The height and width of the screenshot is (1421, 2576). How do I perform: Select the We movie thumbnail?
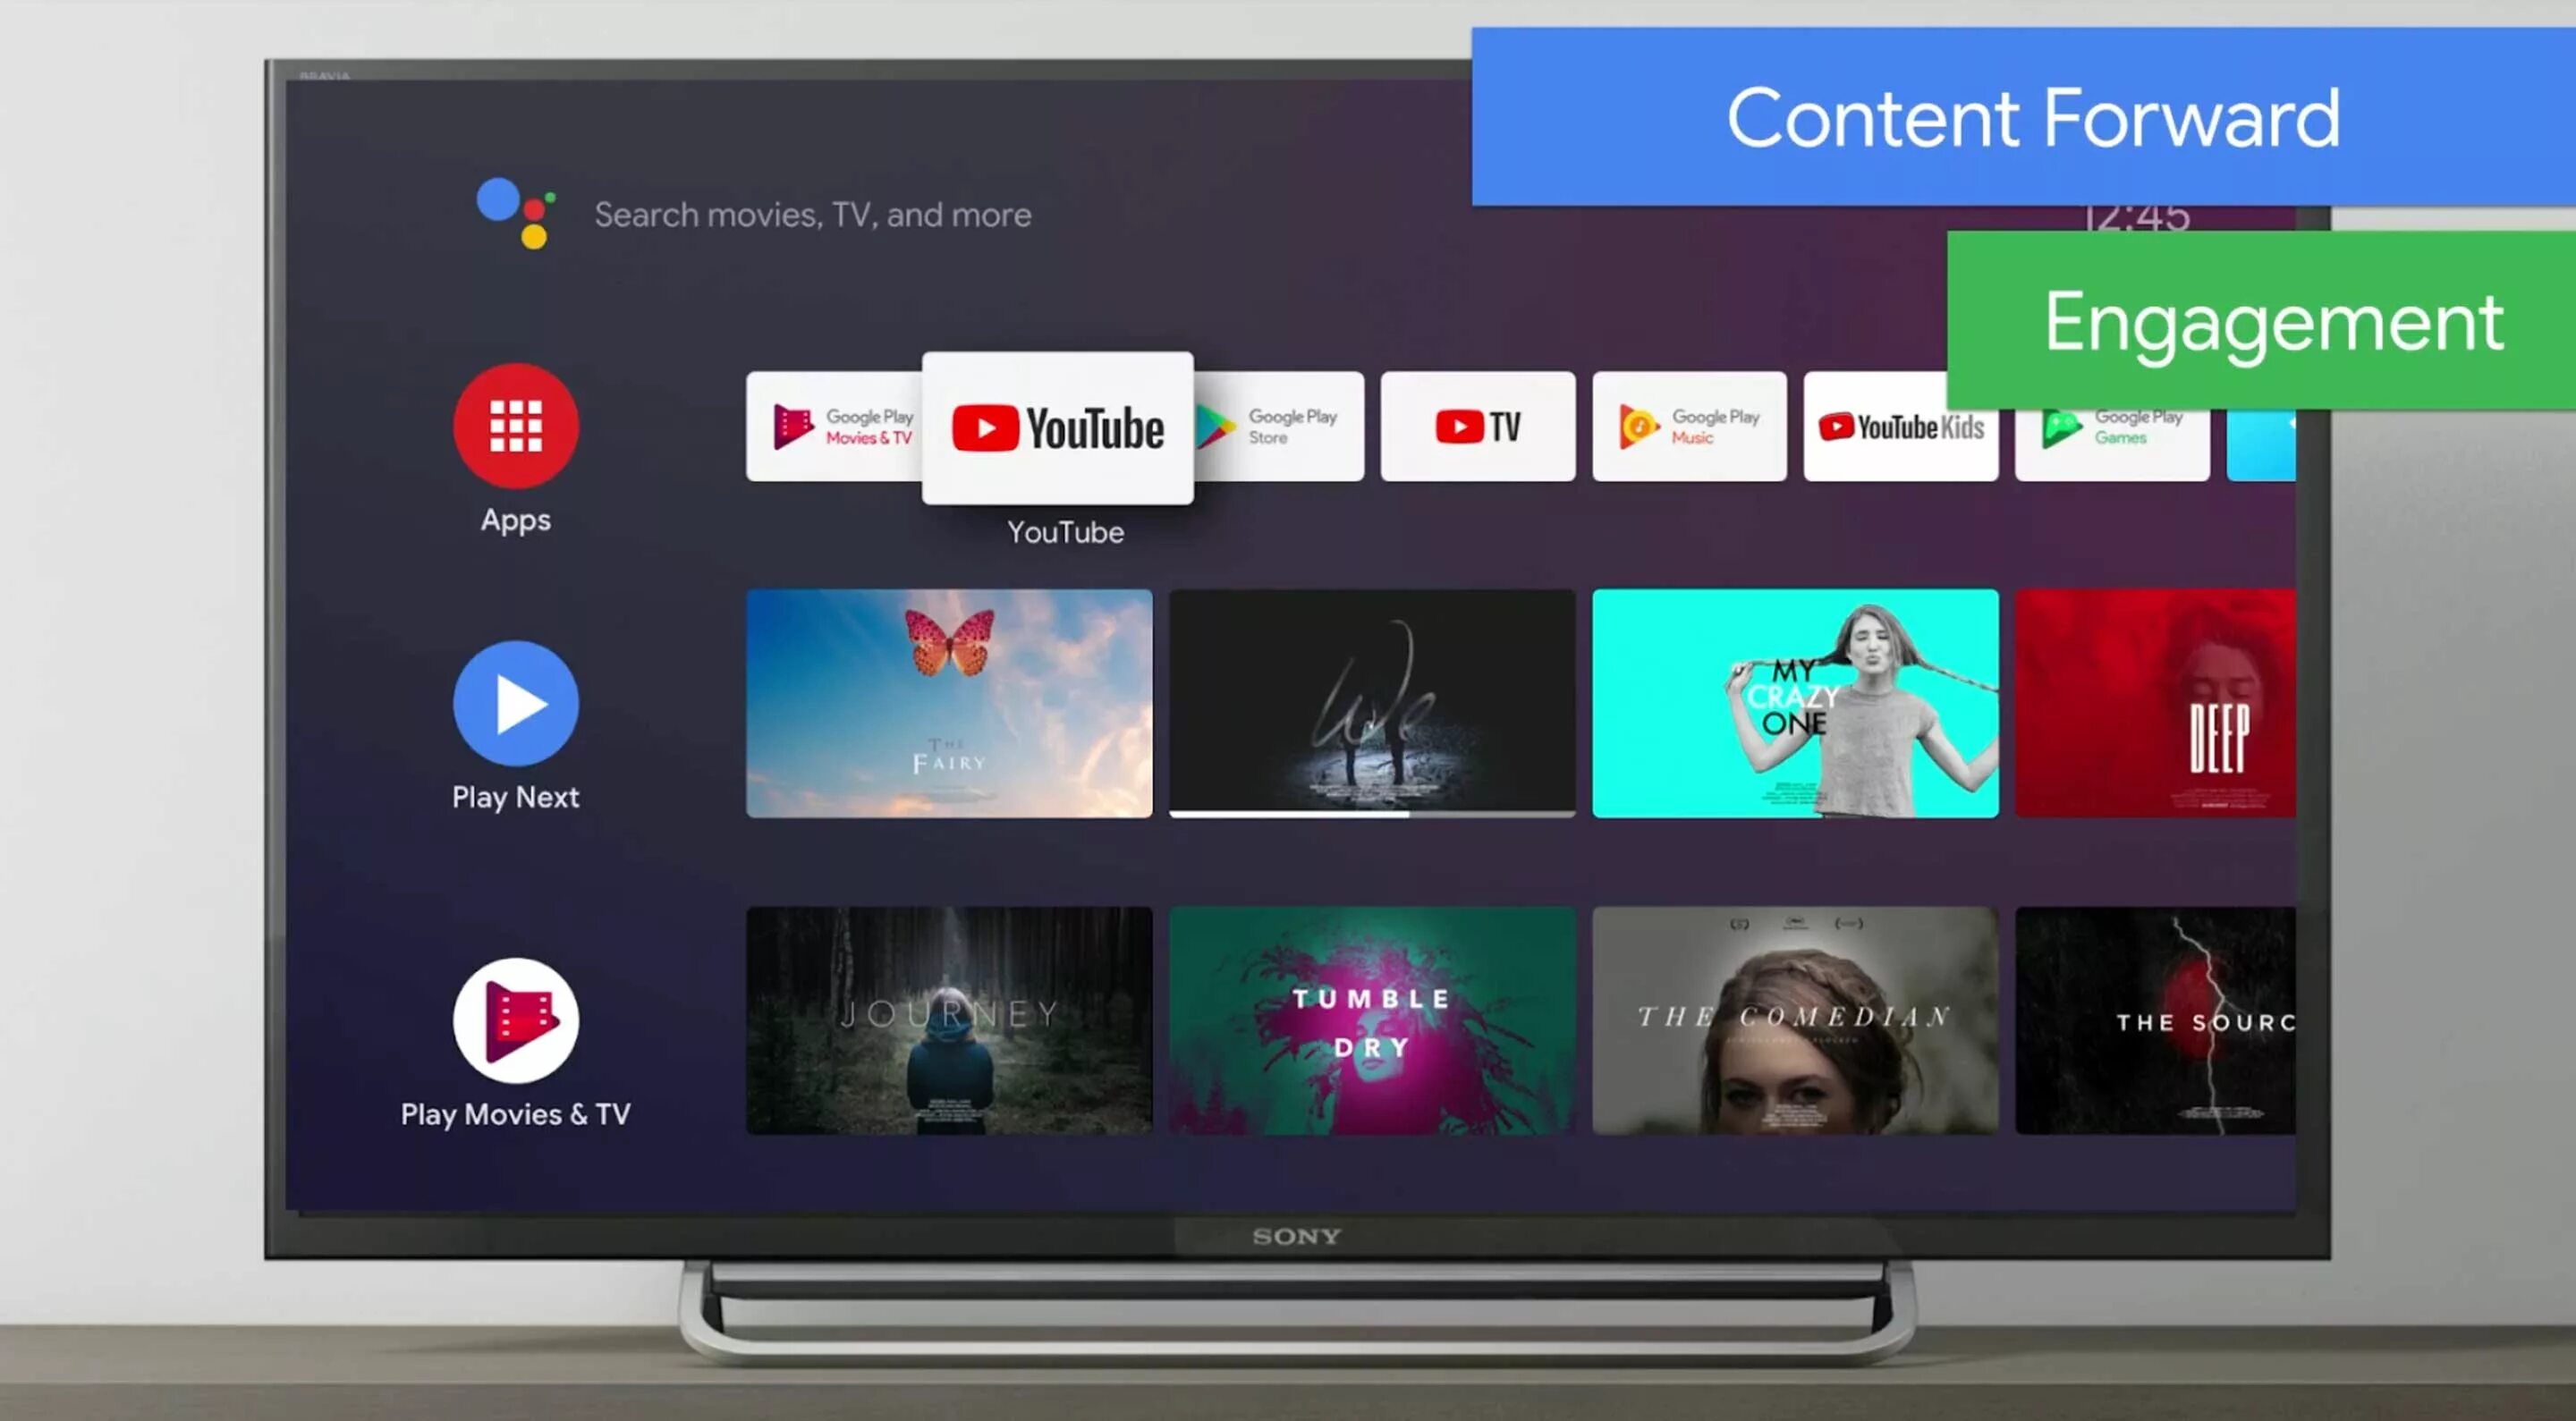pos(1372,702)
